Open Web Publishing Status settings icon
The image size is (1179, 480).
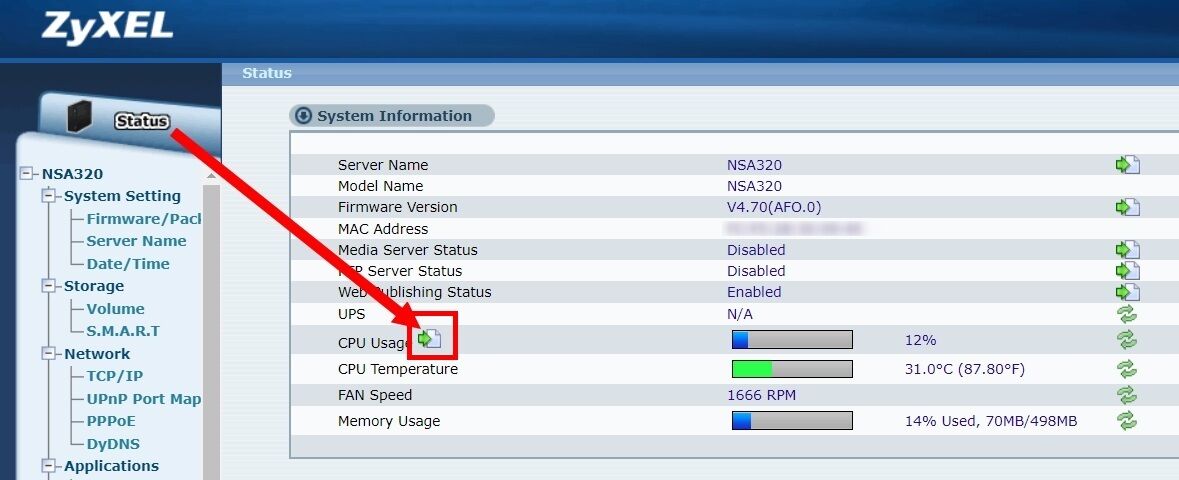(x=1127, y=292)
